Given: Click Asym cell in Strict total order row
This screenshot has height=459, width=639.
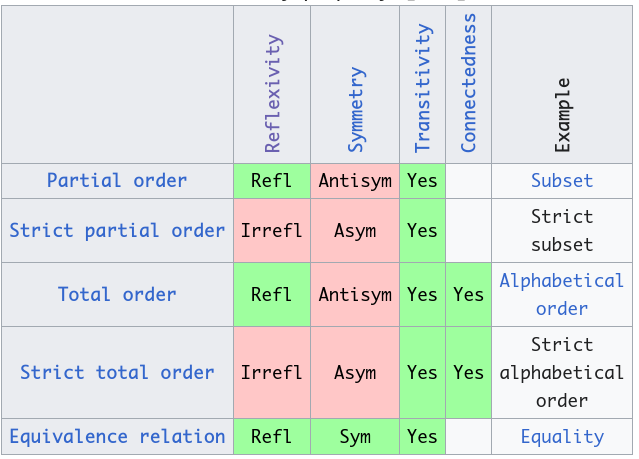Looking at the screenshot, I should [355, 373].
